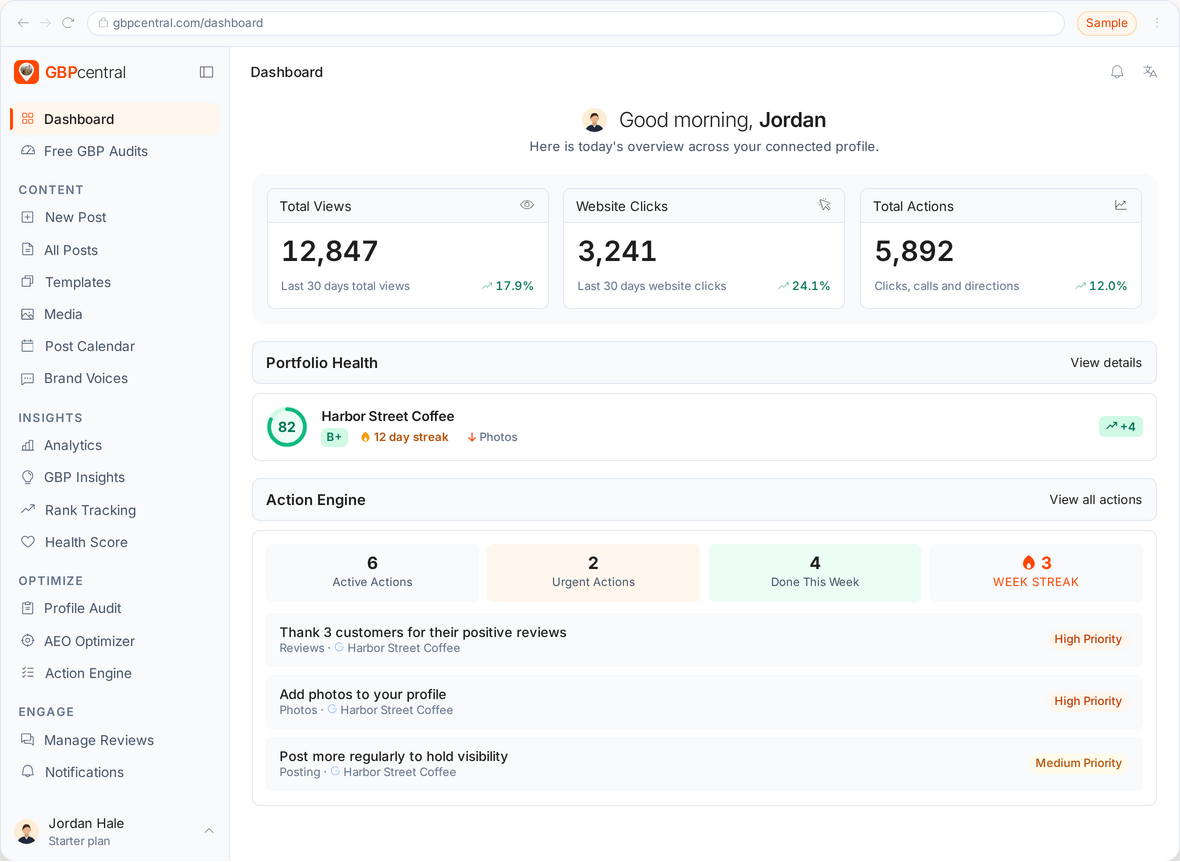Open the notifications bell in header
Image resolution: width=1180 pixels, height=862 pixels.
1117,72
